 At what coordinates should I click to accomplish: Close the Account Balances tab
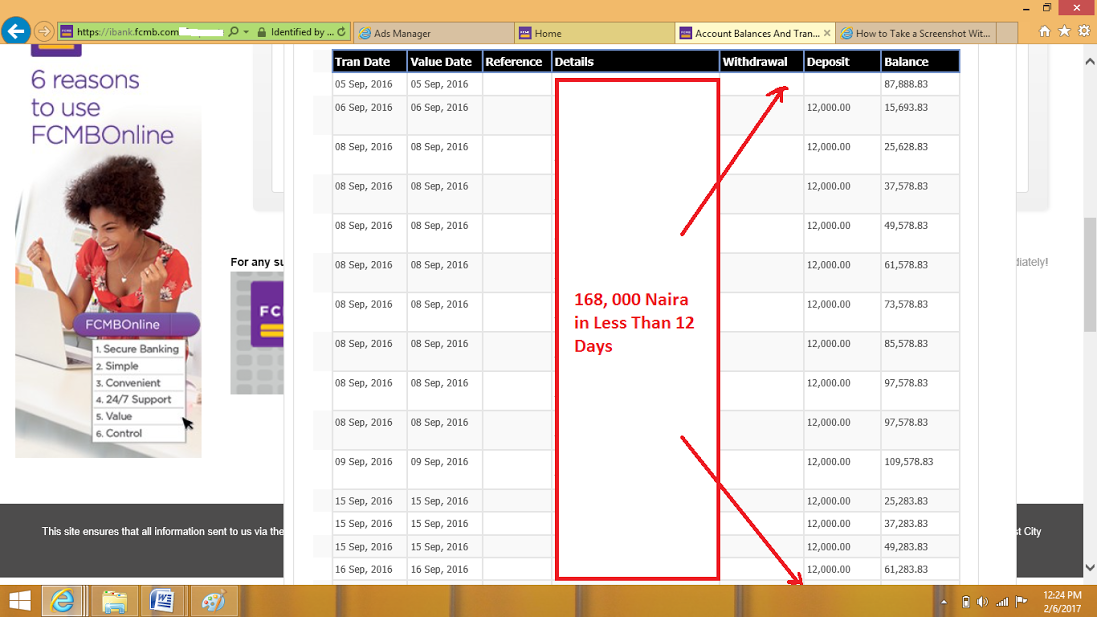click(827, 33)
